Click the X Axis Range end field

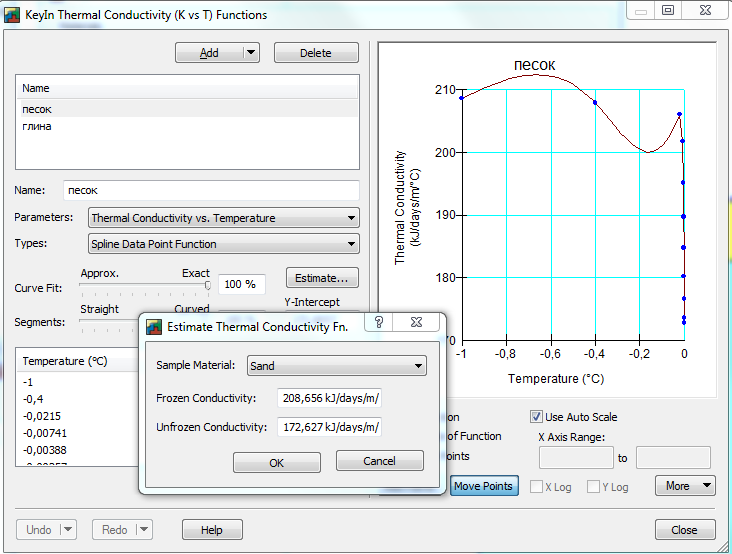tap(673, 457)
